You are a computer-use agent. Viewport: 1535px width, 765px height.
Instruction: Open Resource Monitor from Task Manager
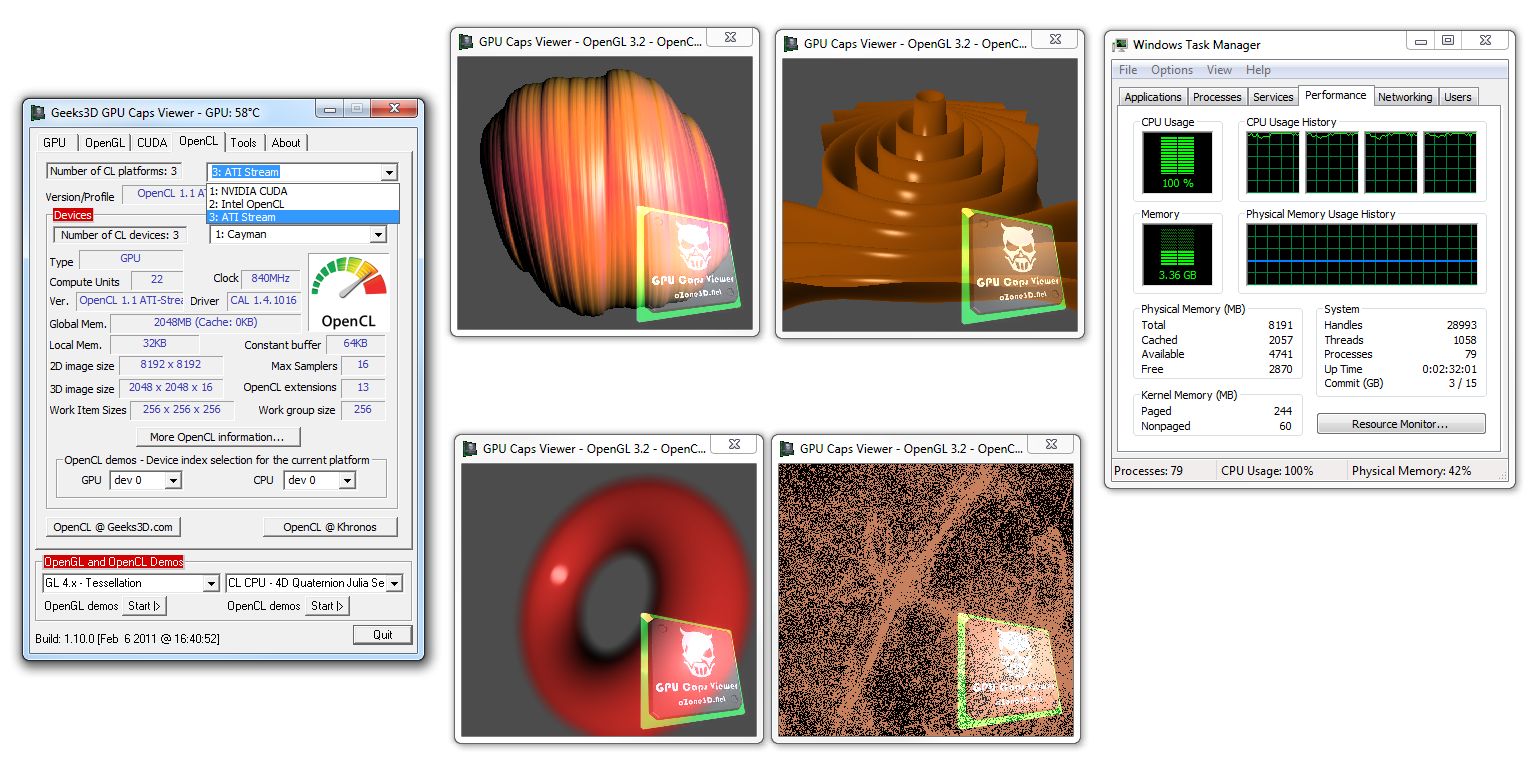[x=1401, y=424]
